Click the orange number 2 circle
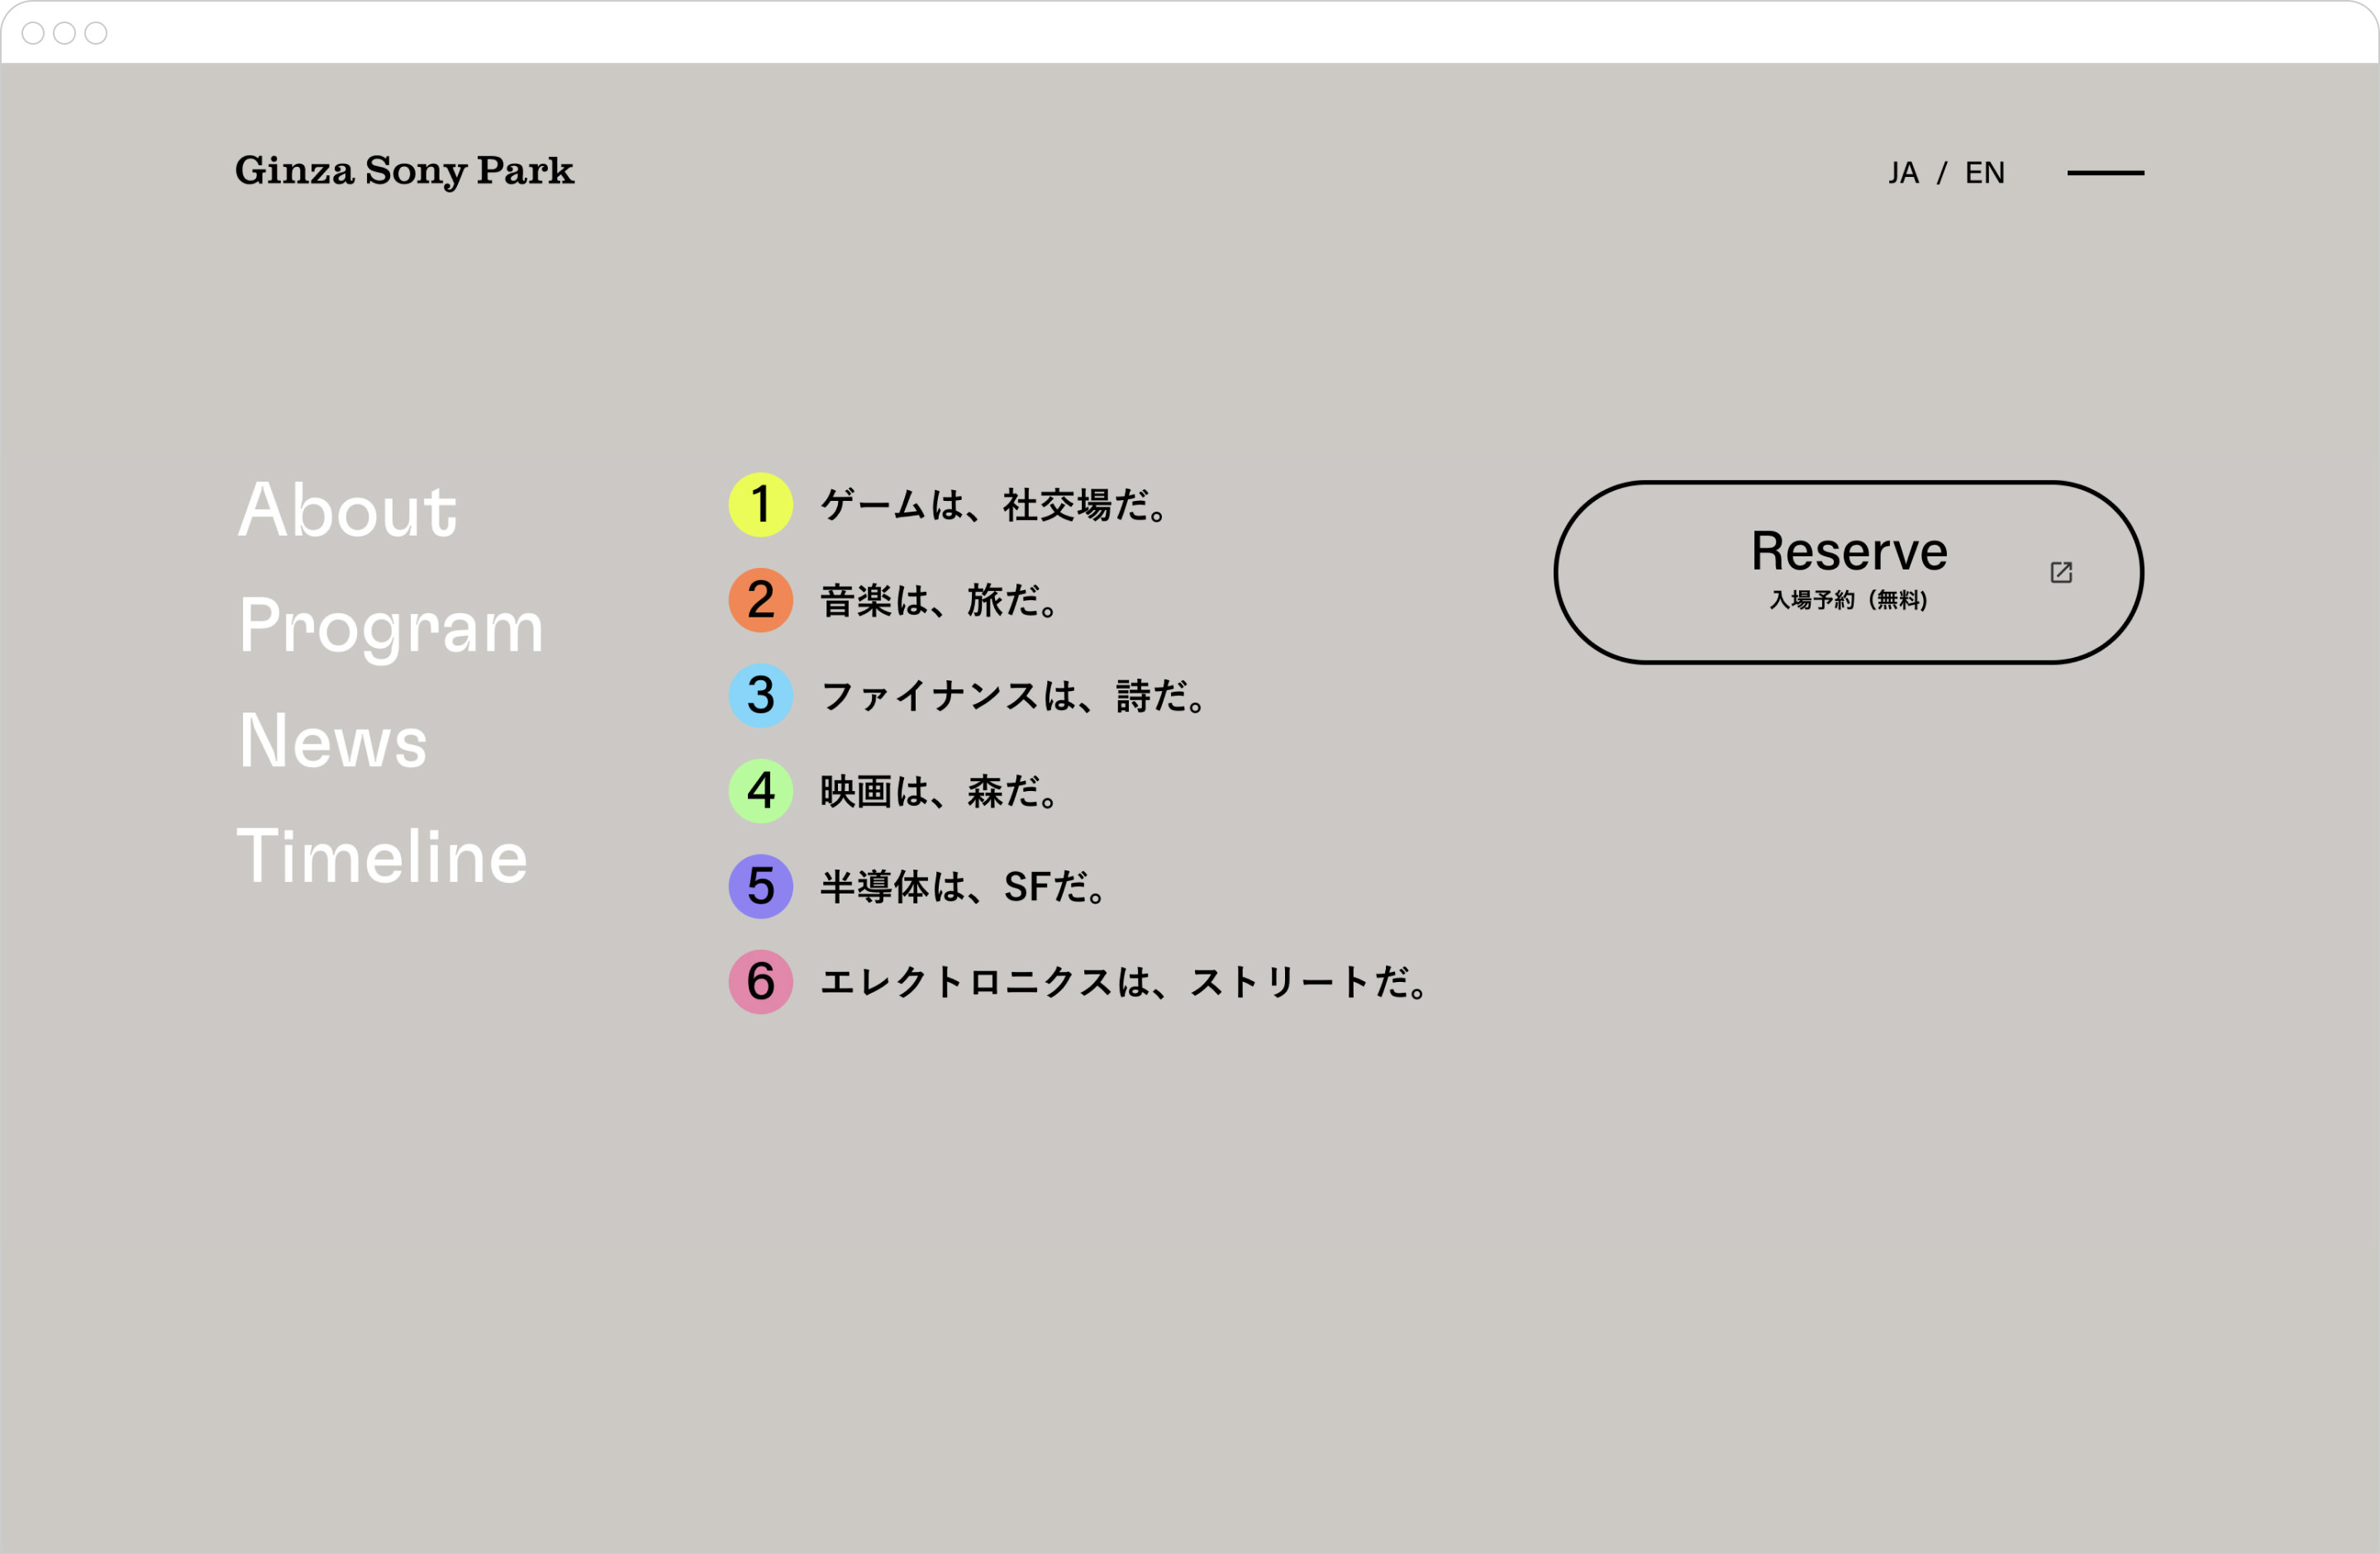Screen dimensions: 2380x1554 [760, 600]
